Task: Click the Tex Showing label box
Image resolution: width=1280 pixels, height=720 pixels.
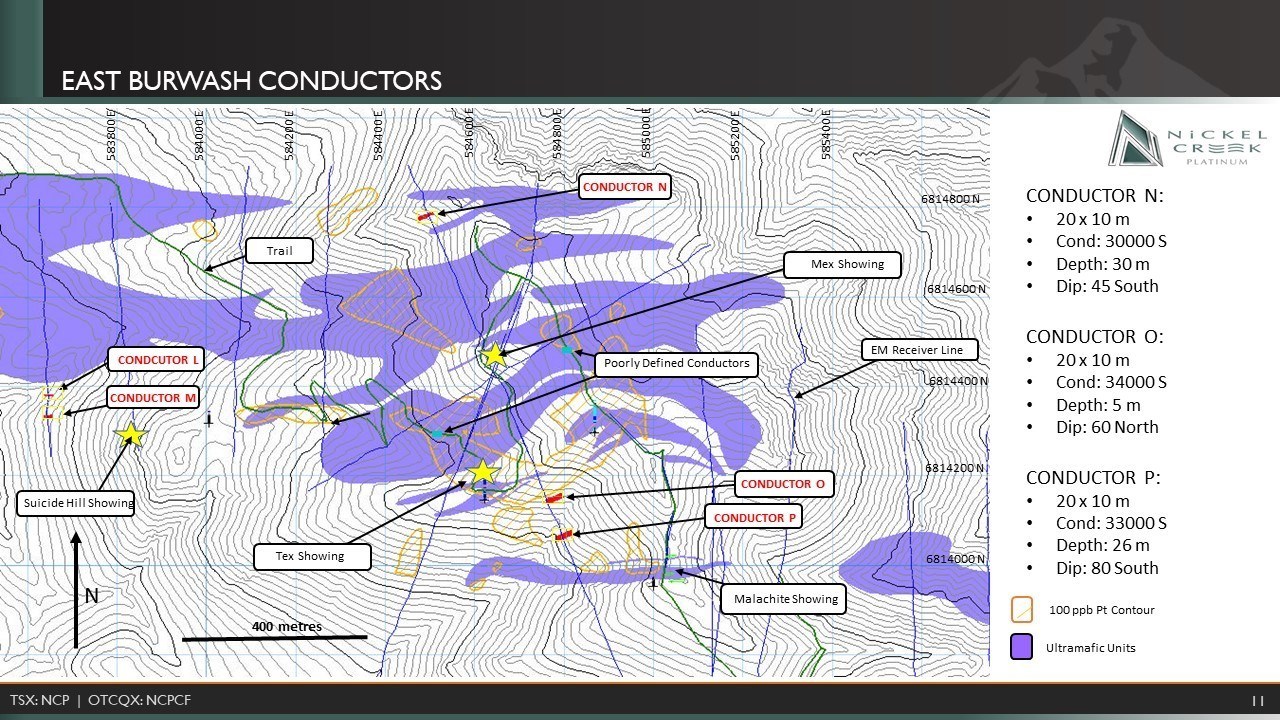Action: click(312, 557)
